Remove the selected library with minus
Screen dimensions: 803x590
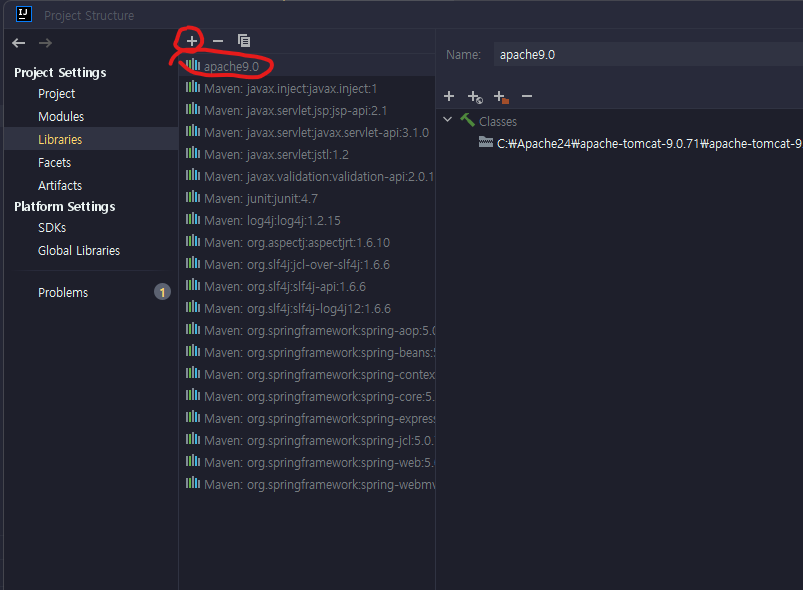[218, 41]
